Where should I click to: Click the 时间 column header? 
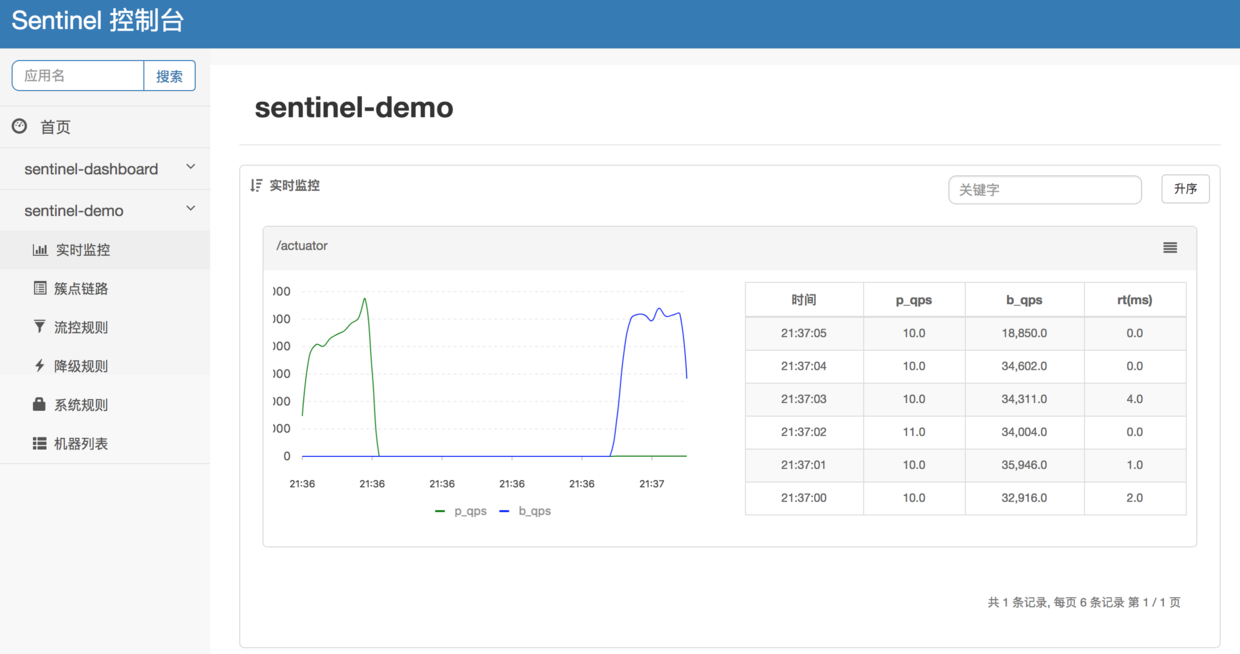point(804,300)
